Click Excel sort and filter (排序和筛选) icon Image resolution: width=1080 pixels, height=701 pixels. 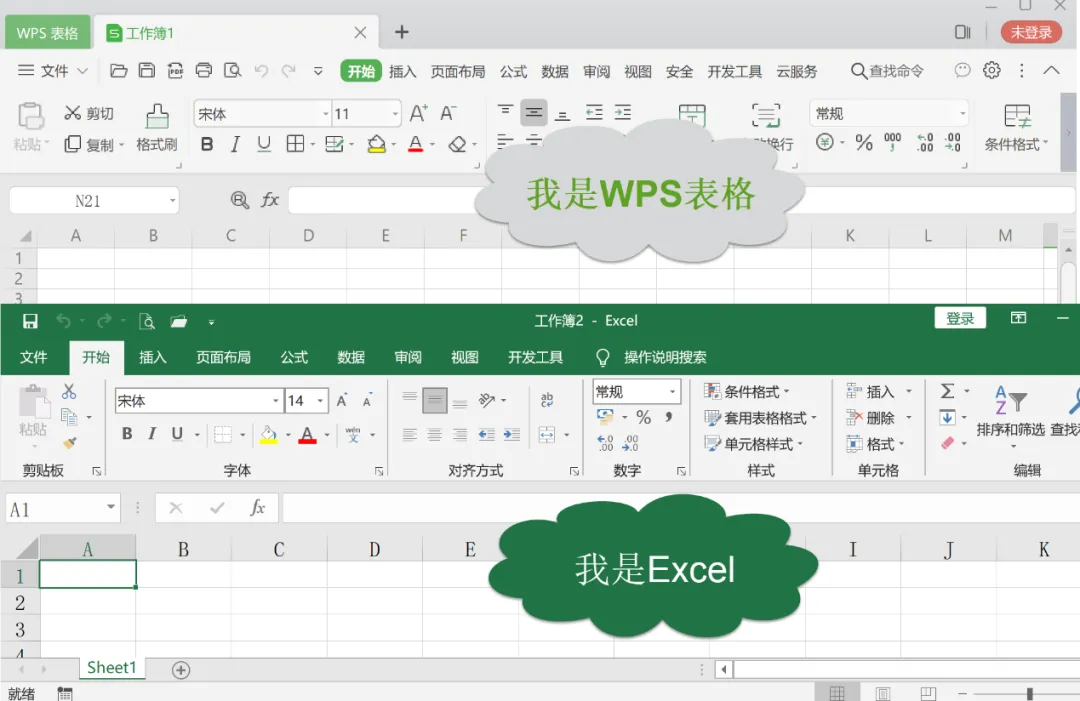coord(1010,399)
